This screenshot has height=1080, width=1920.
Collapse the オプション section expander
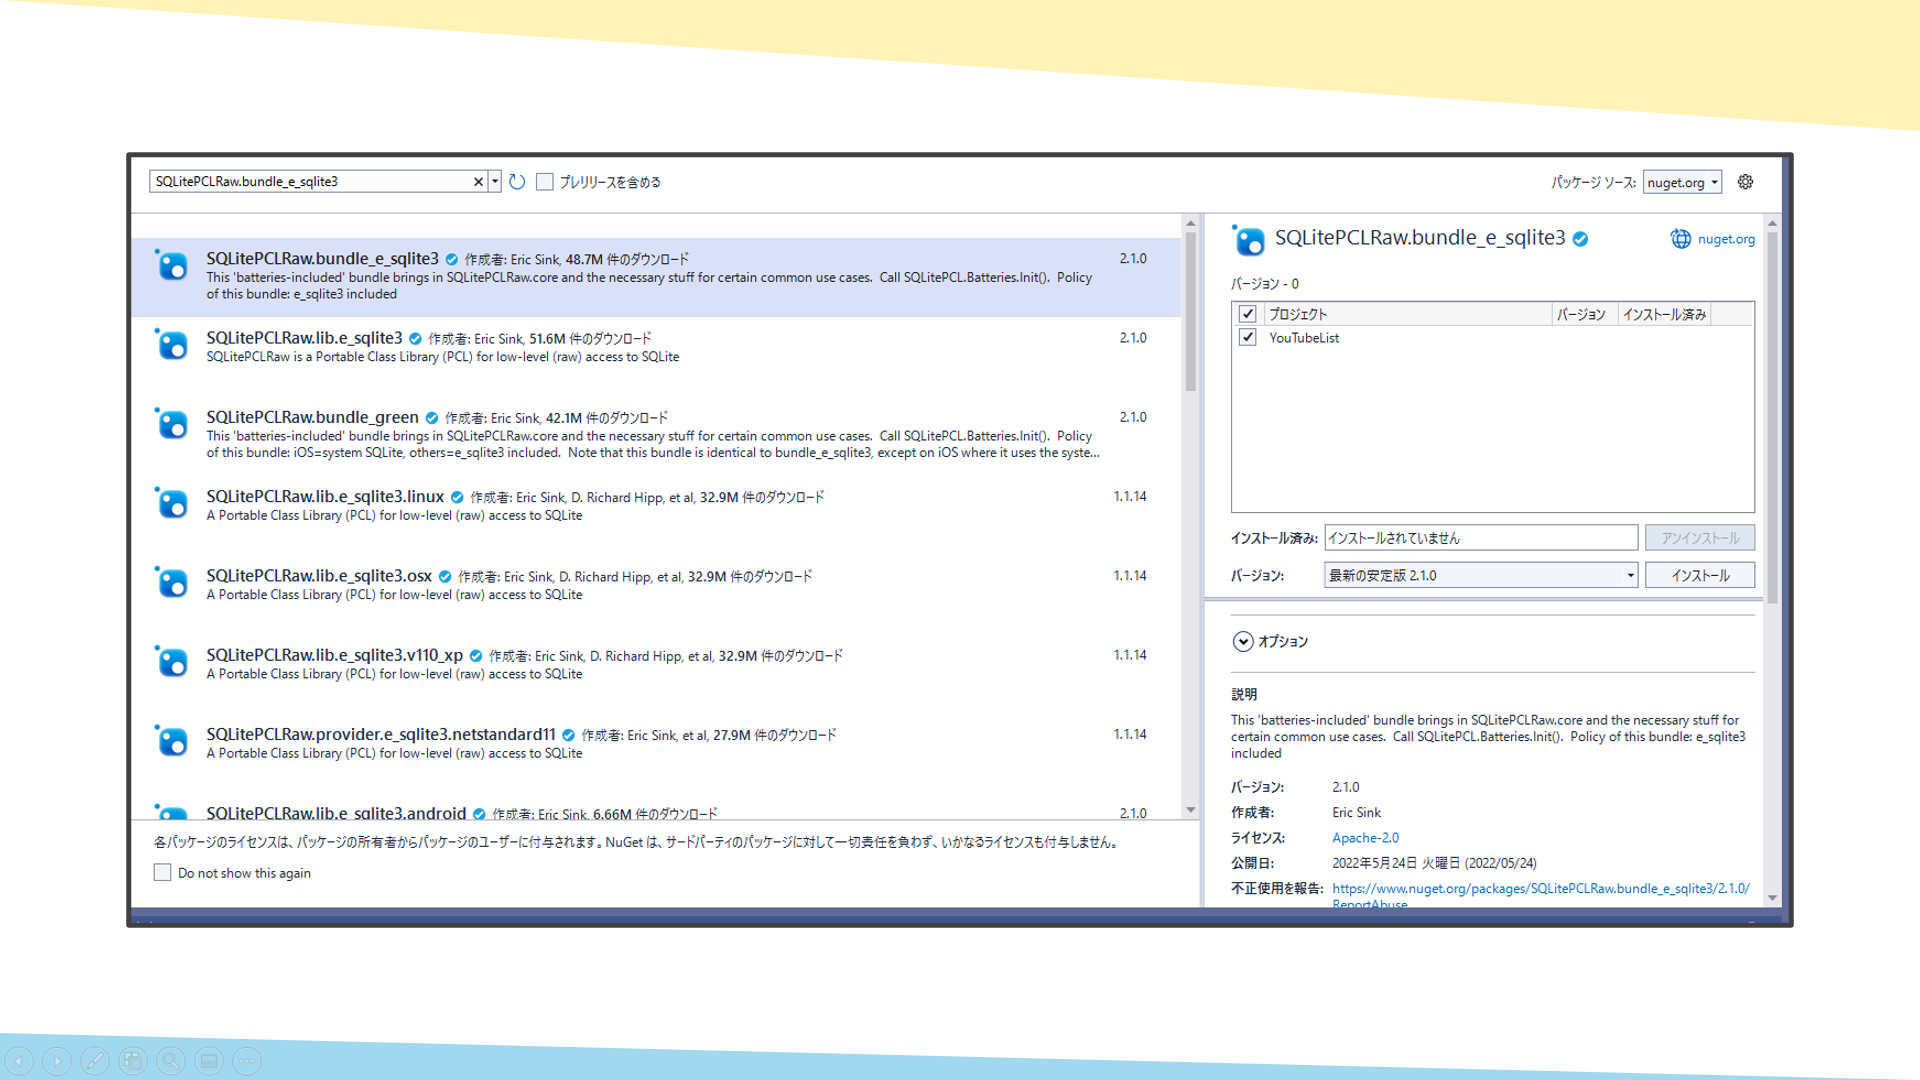click(1243, 641)
